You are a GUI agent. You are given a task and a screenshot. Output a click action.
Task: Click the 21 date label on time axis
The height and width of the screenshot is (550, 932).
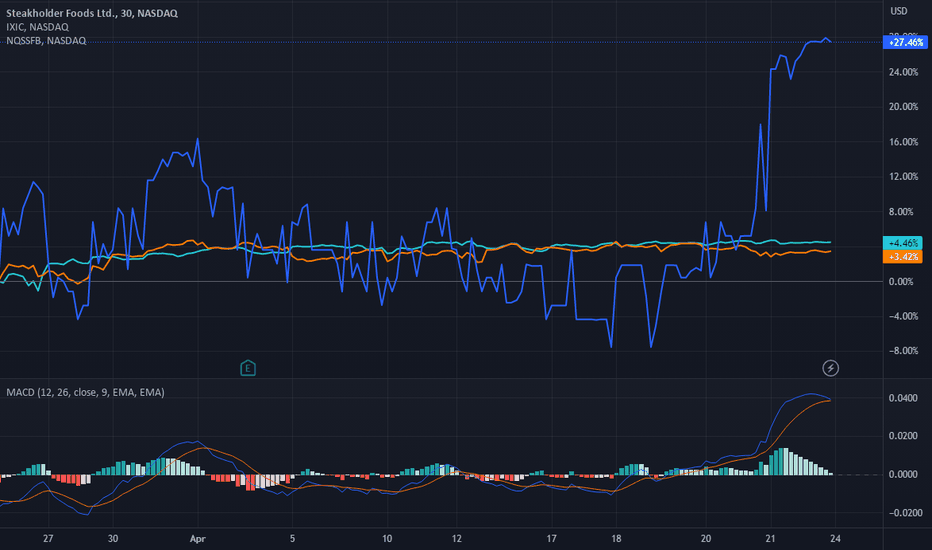click(x=770, y=538)
